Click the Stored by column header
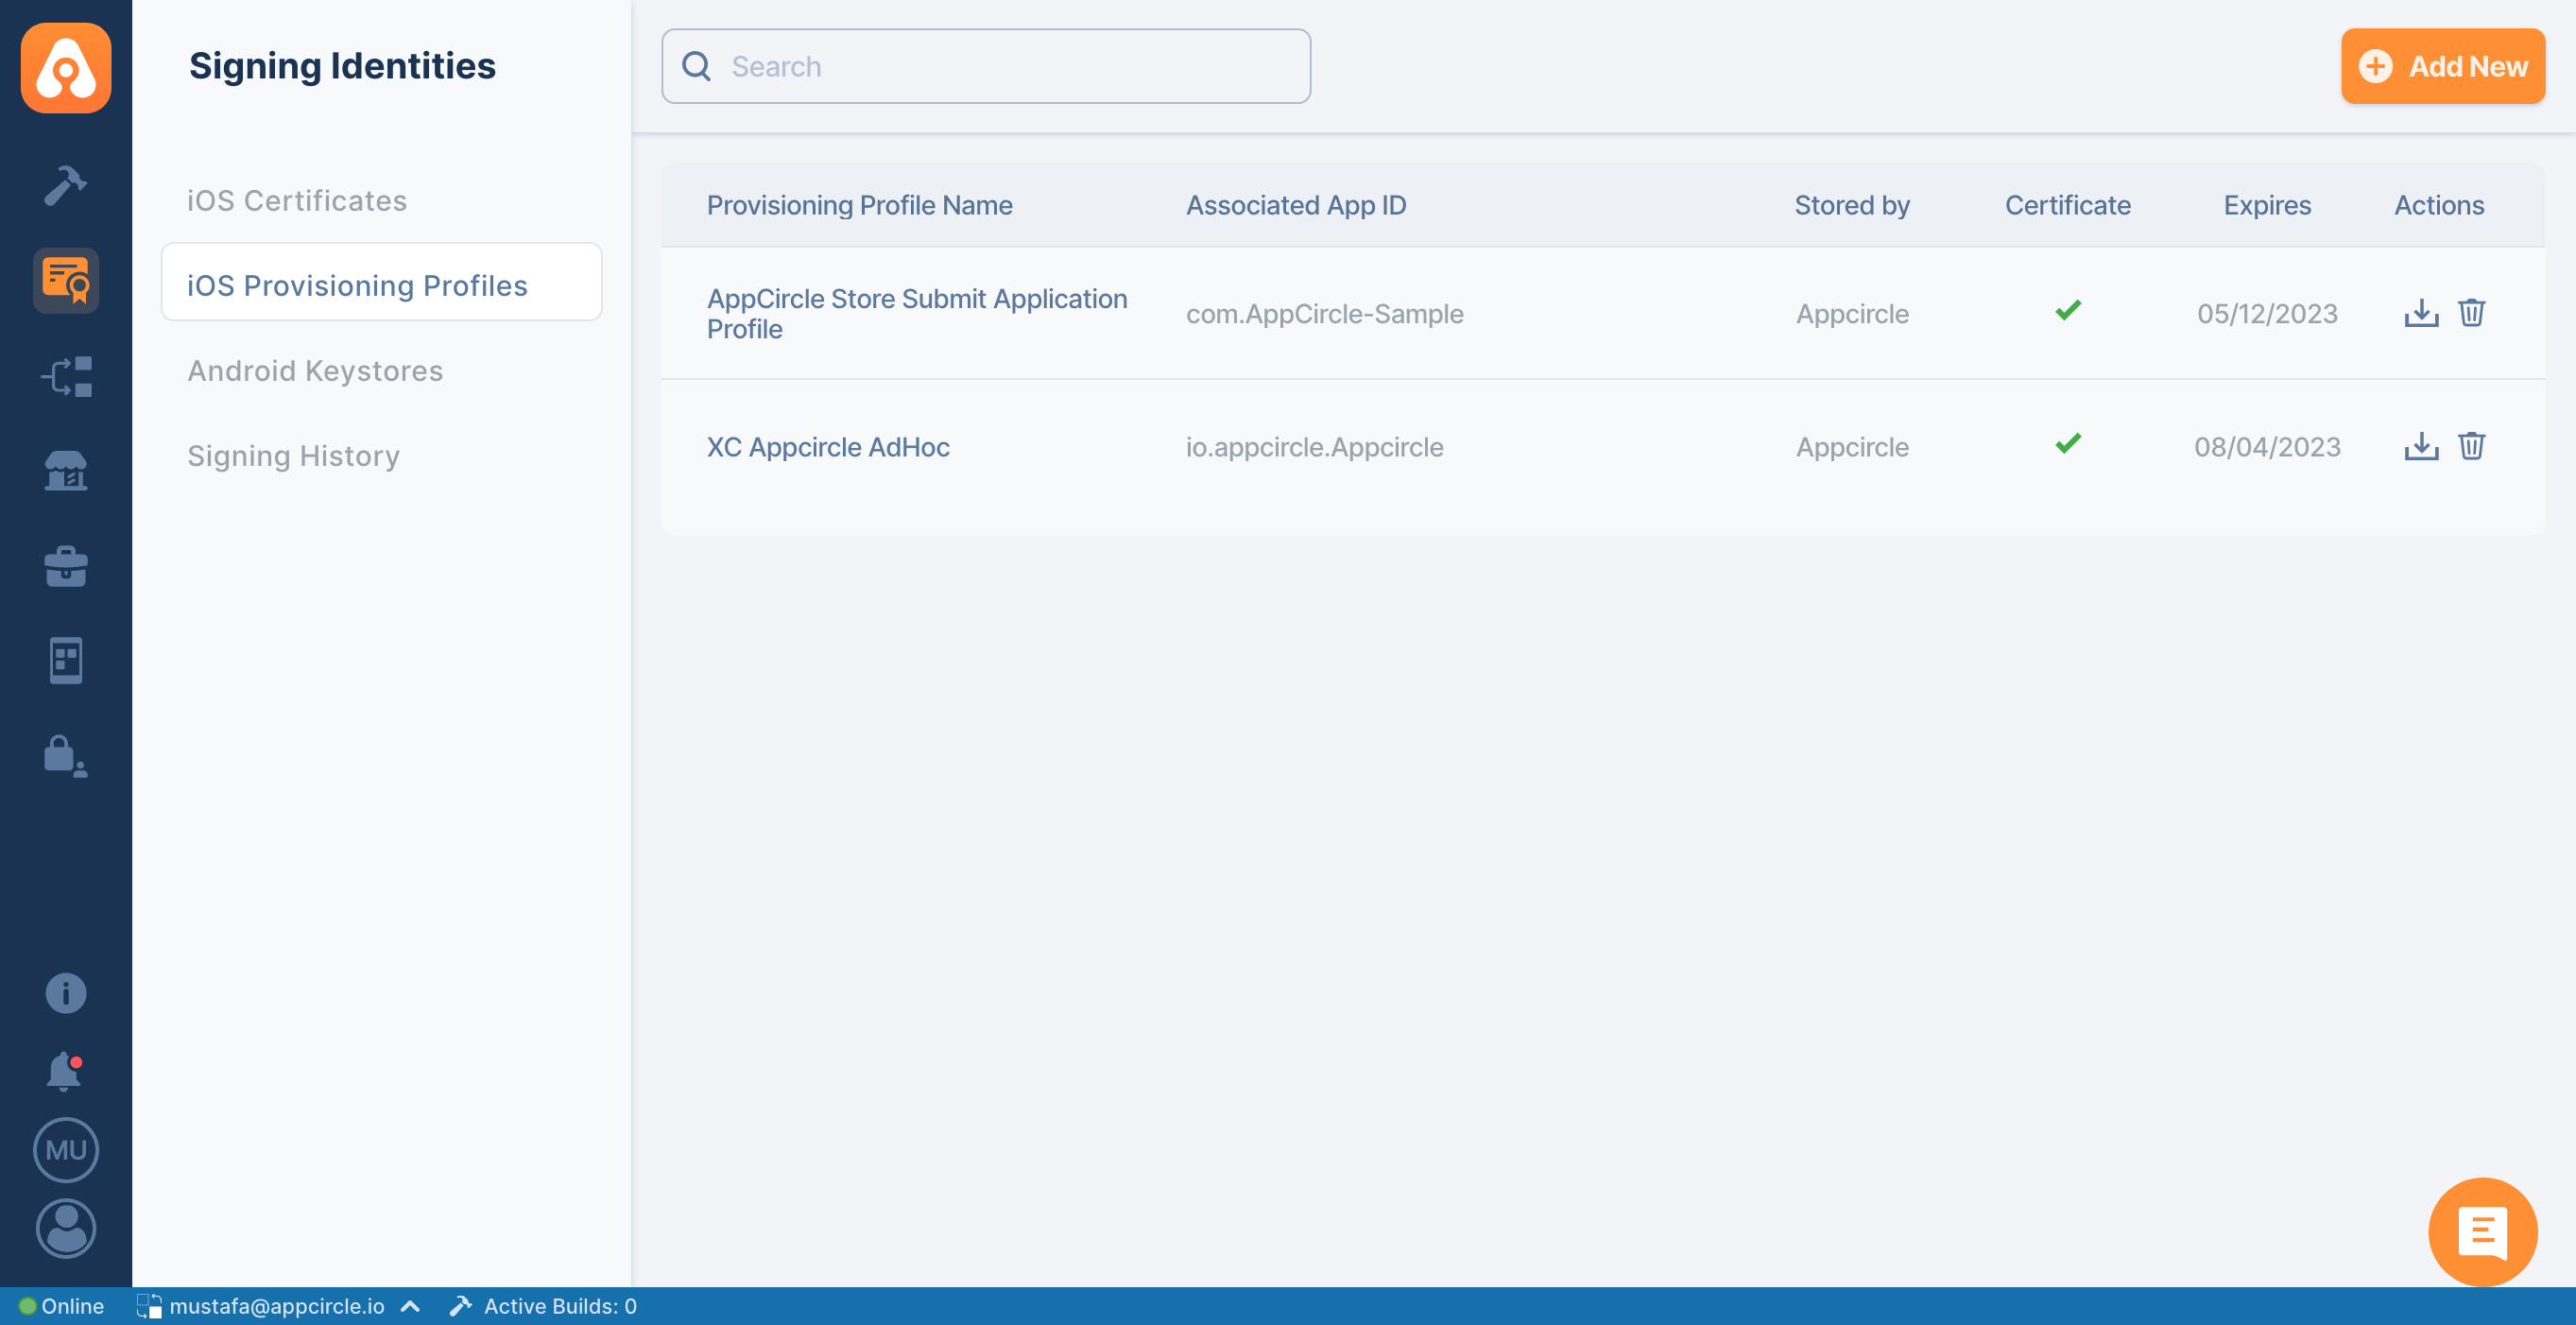Viewport: 2576px width, 1325px height. click(x=1852, y=204)
